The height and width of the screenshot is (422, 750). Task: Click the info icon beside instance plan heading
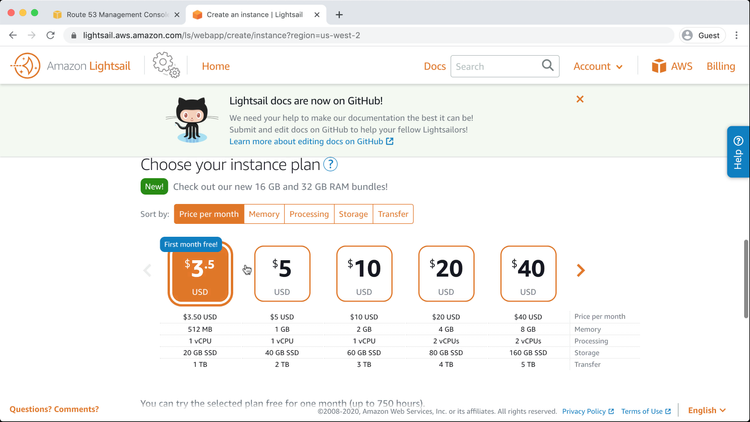coord(330,165)
